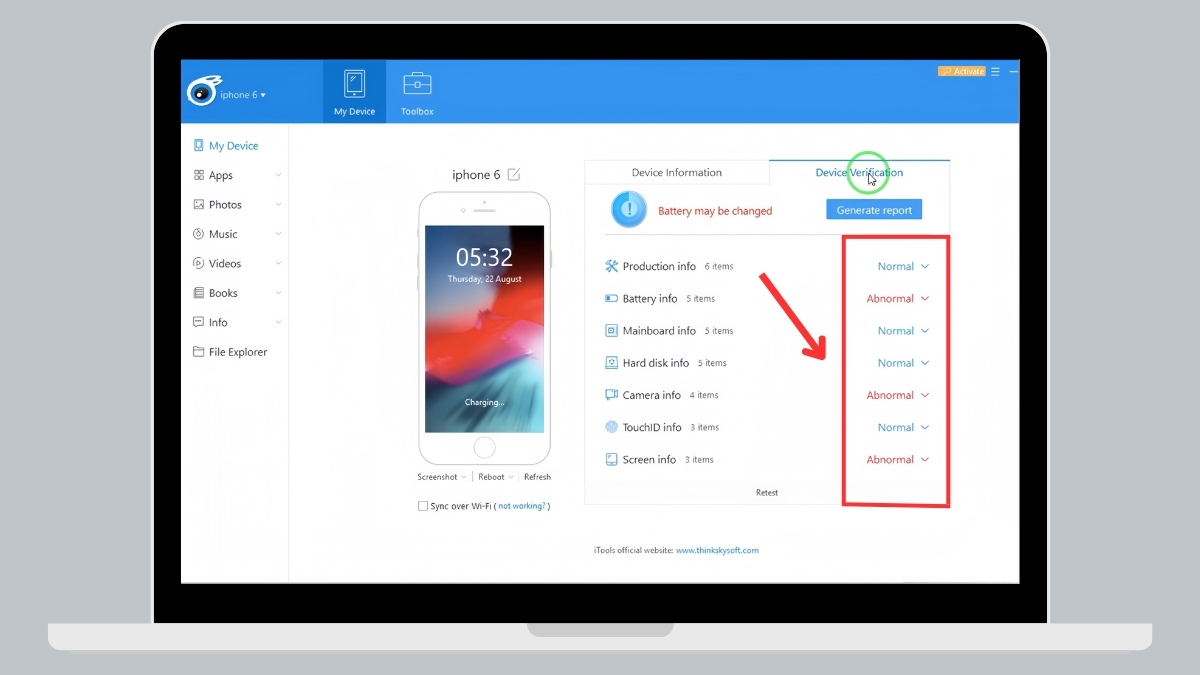Image resolution: width=1200 pixels, height=675 pixels.
Task: Click the Production info tools icon
Action: (612, 266)
